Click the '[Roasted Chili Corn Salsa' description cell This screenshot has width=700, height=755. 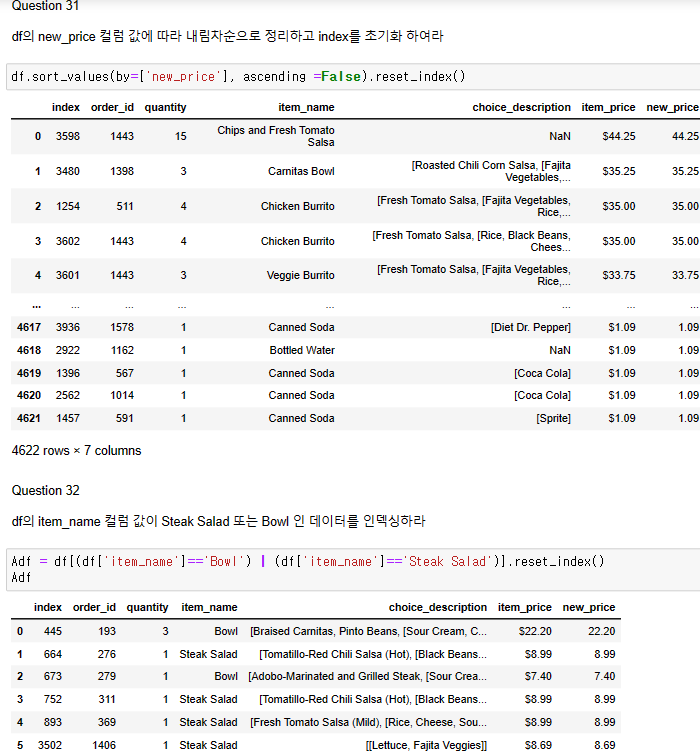(x=491, y=171)
